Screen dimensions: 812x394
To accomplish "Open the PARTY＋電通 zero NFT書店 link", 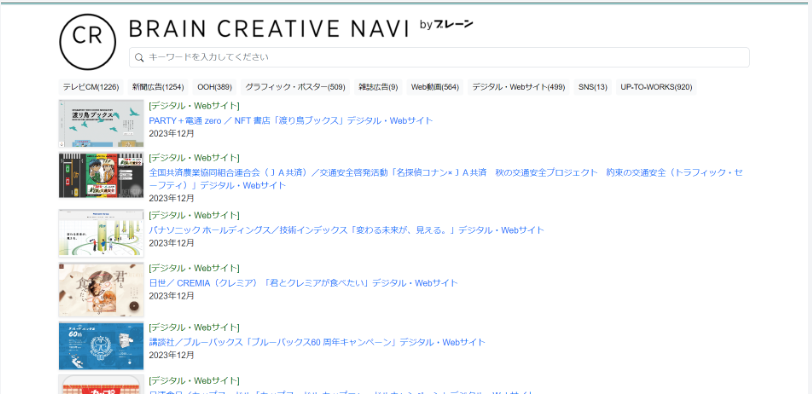I will coord(291,121).
